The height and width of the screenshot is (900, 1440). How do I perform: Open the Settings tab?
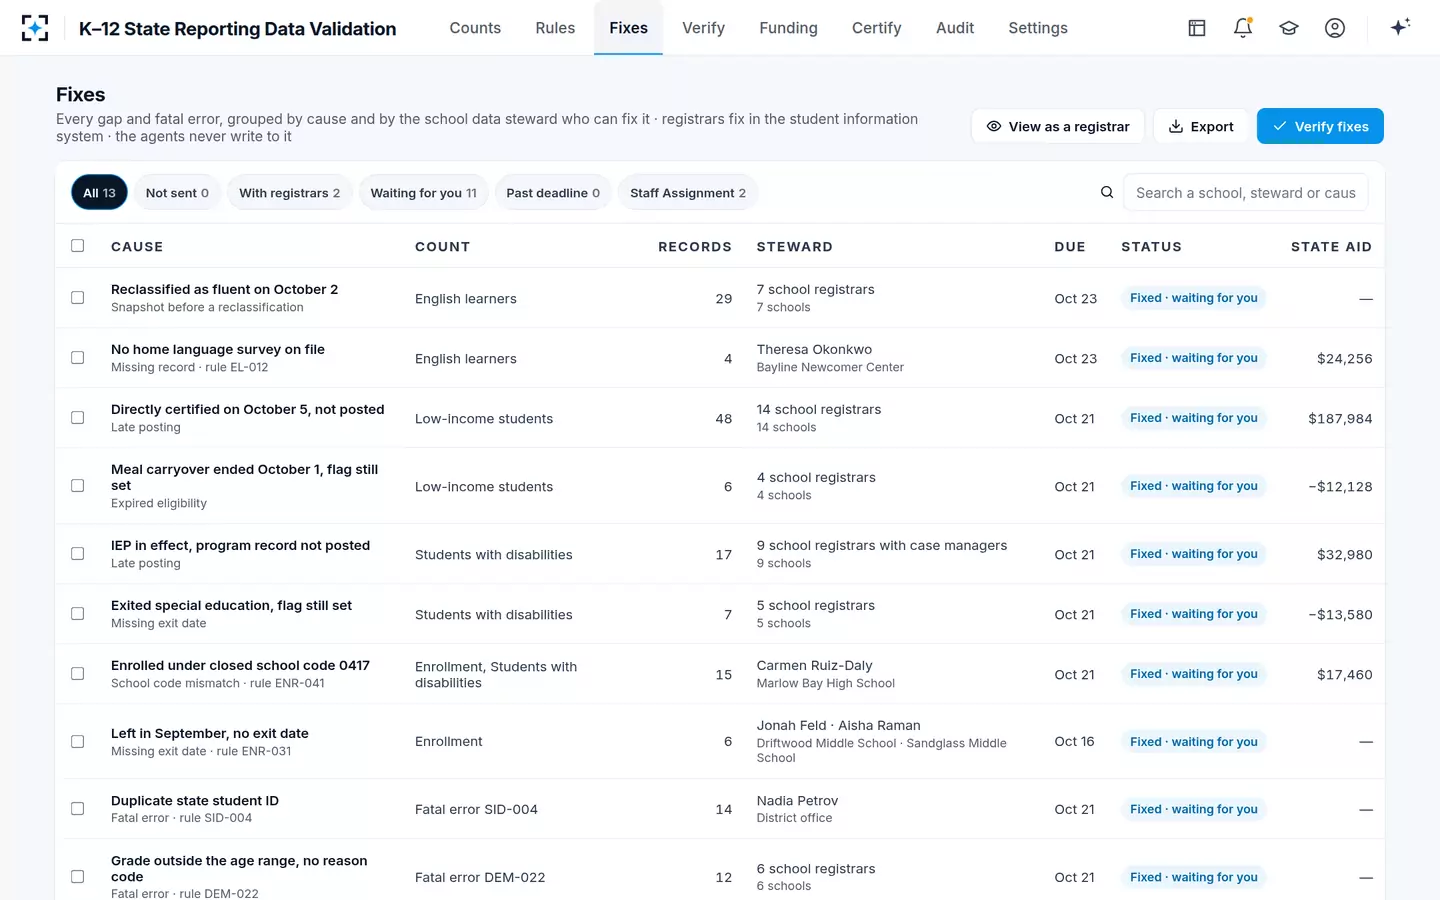(1038, 28)
